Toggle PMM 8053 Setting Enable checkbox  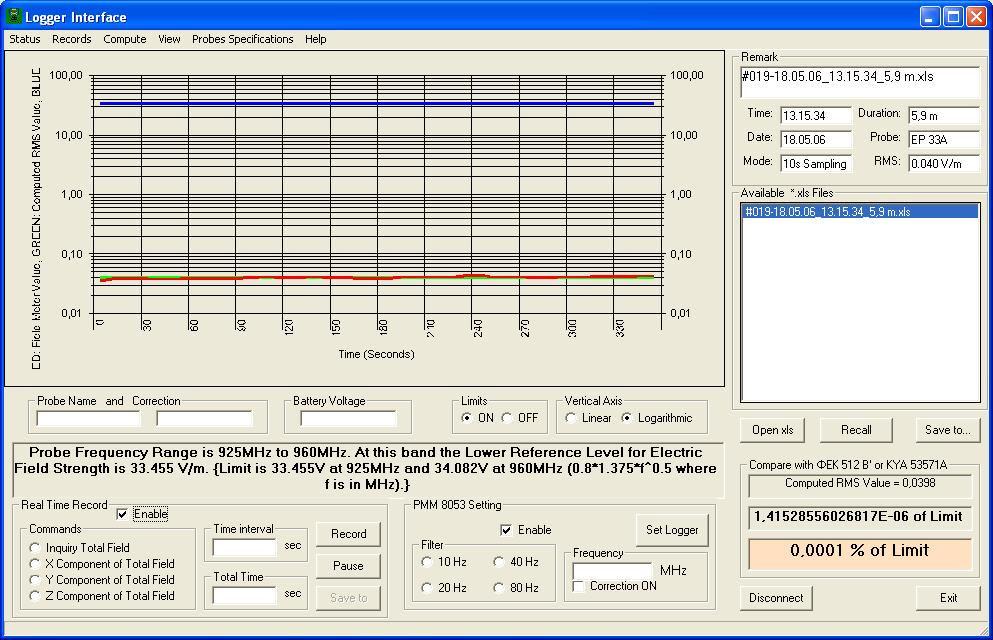pyautogui.click(x=506, y=530)
